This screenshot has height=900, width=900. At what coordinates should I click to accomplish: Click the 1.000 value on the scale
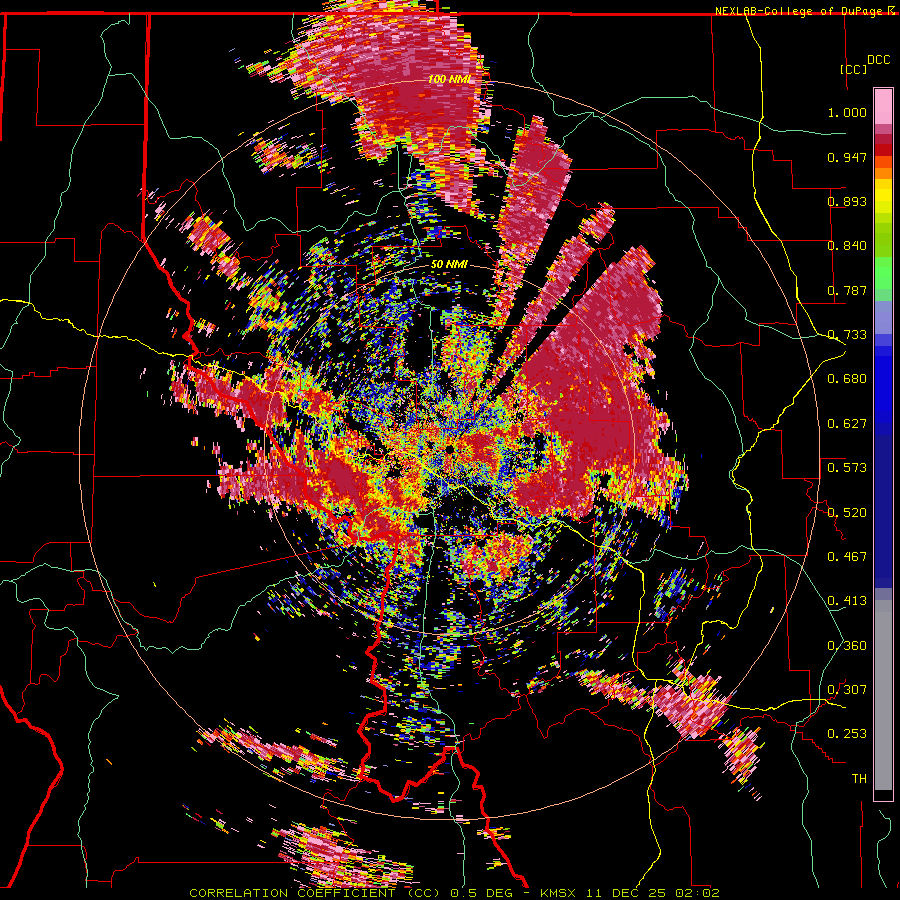pos(847,112)
